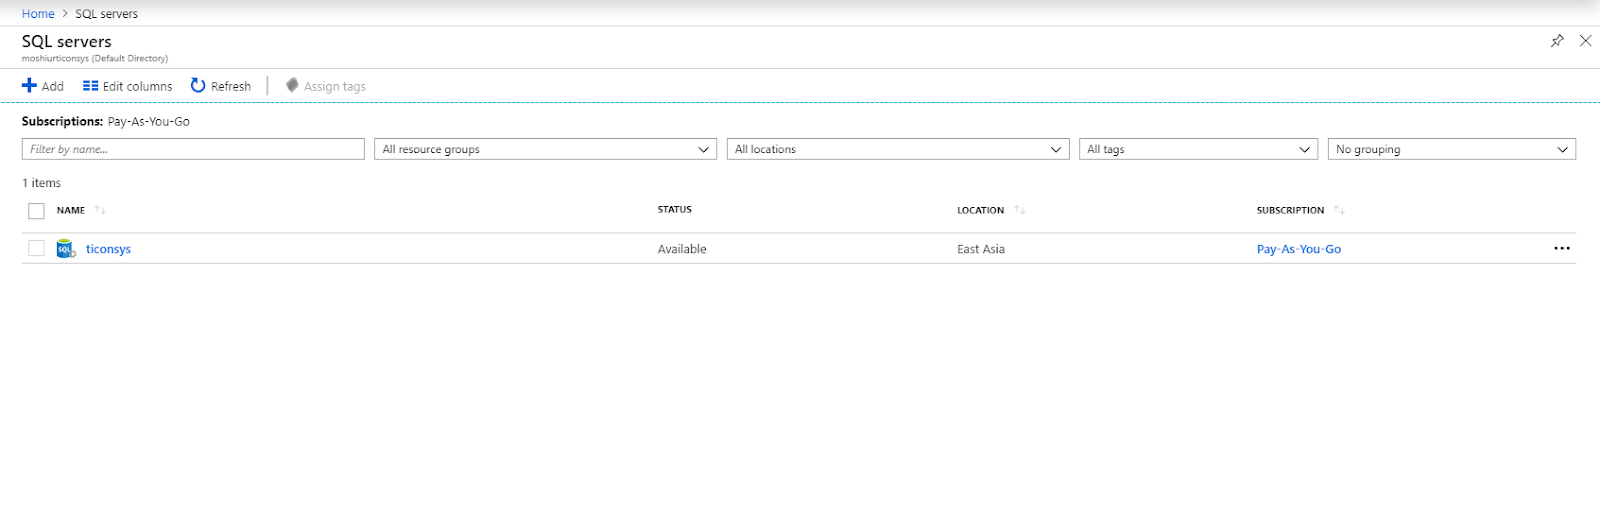Open the ticonsys row ellipsis menu
The height and width of the screenshot is (517, 1600).
click(1562, 248)
